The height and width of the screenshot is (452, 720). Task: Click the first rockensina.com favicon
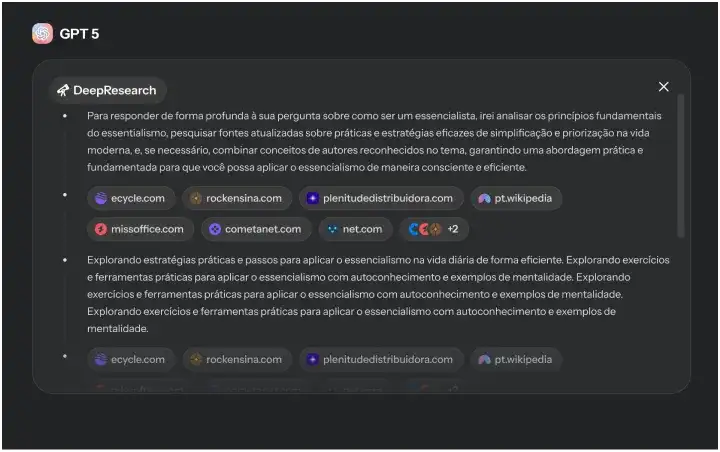[x=196, y=198]
